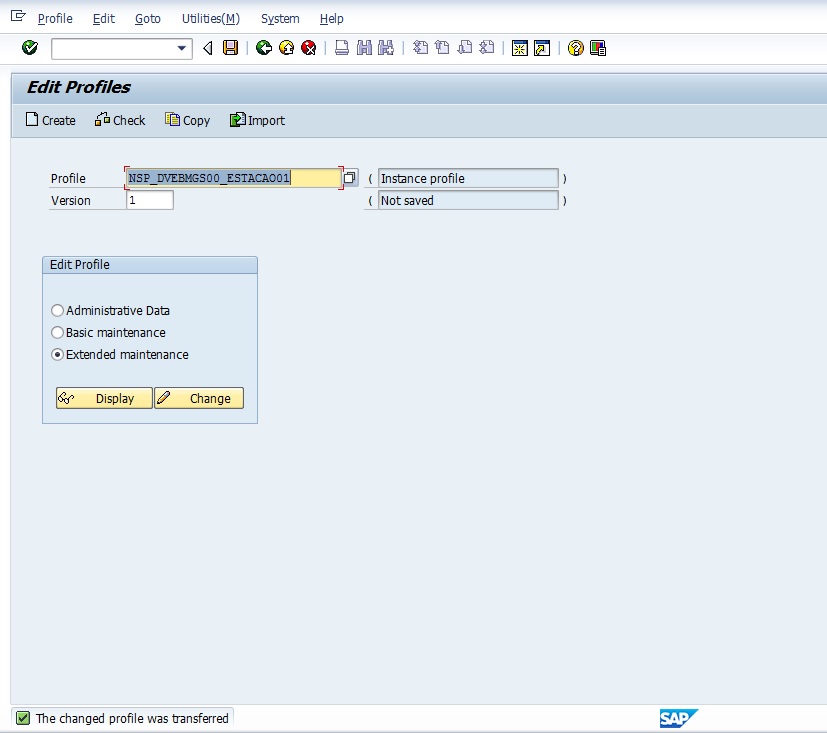Click the Display button

click(104, 398)
